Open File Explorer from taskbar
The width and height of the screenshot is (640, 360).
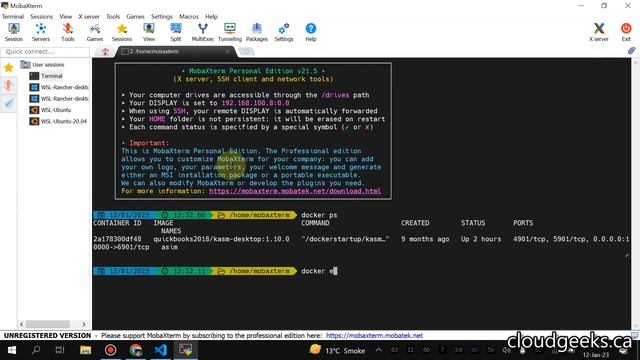click(85, 350)
